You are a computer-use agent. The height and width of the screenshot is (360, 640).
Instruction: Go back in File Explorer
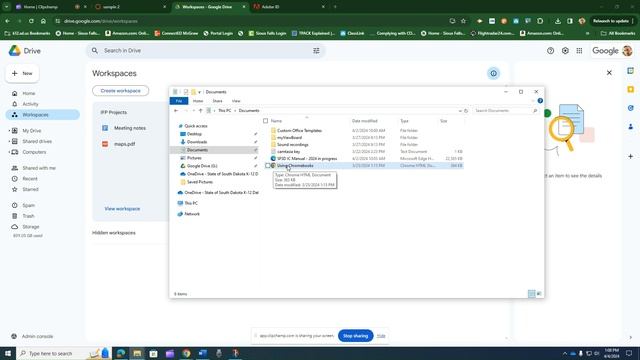[x=176, y=111]
